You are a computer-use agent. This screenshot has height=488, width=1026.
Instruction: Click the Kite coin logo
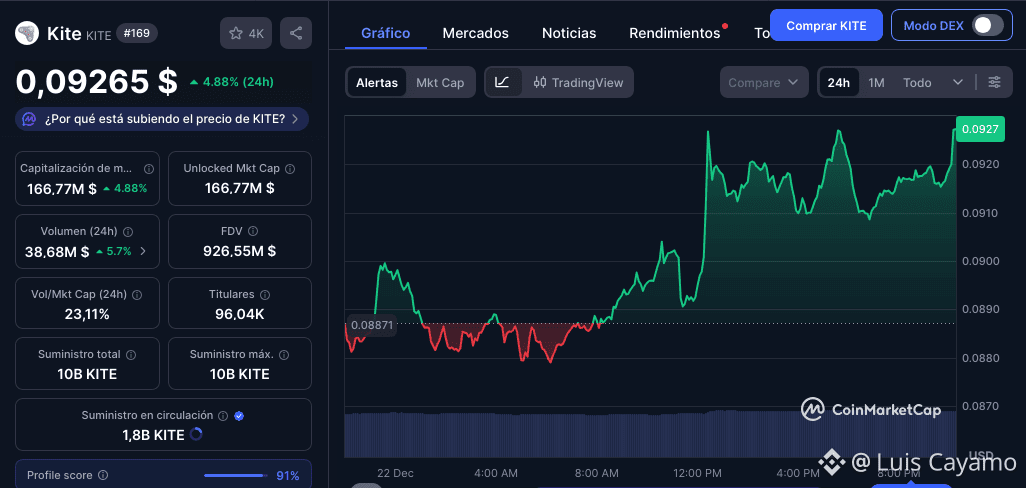pos(27,33)
